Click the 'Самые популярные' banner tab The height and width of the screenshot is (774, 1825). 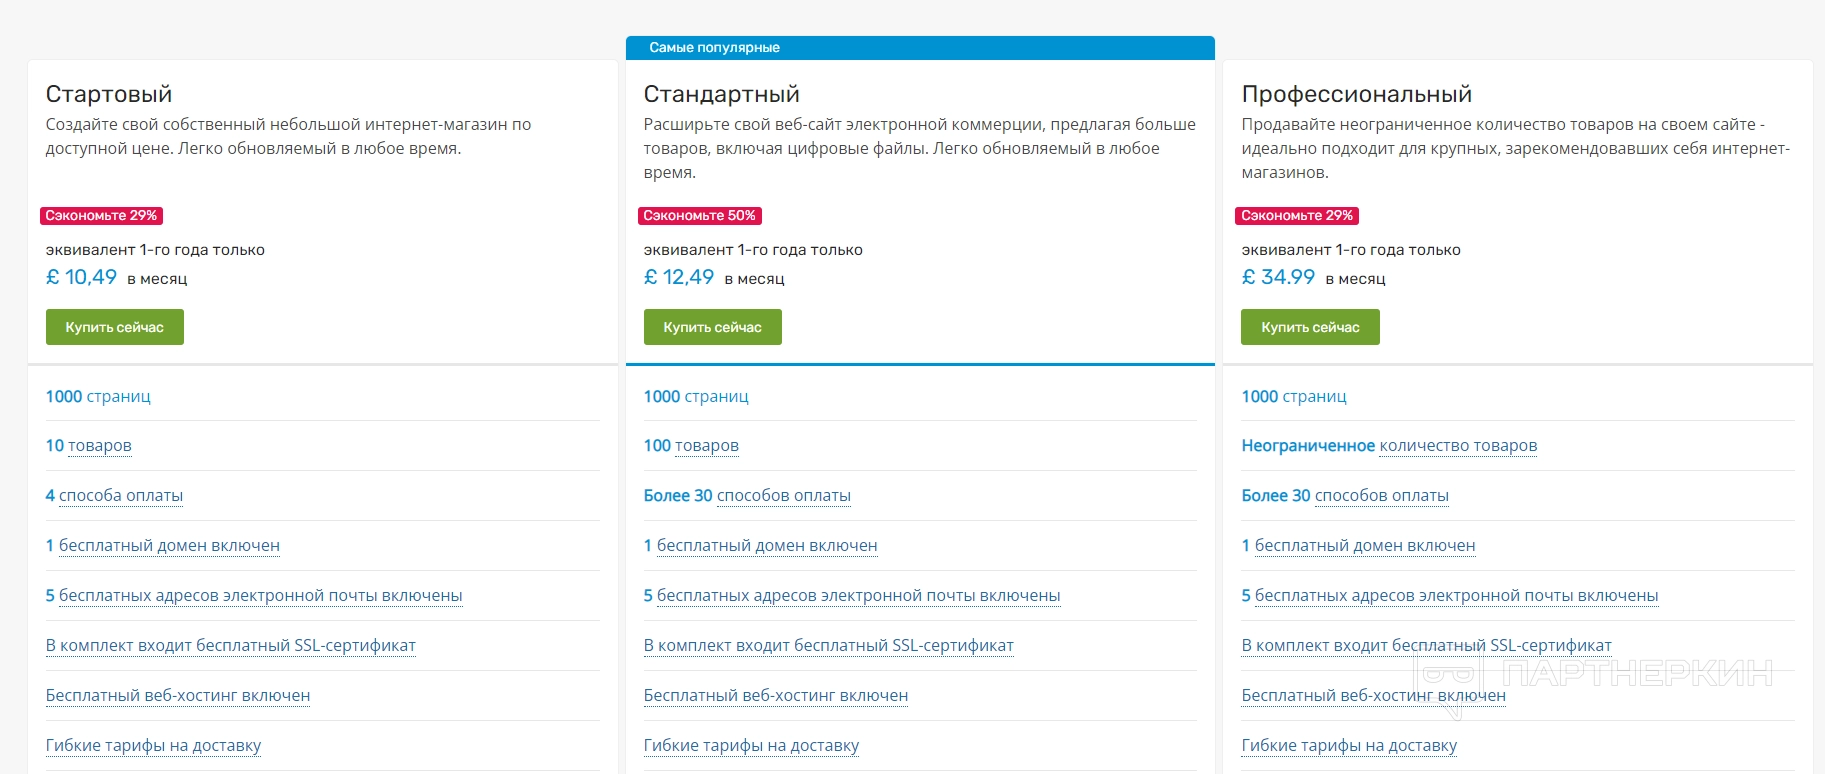coord(714,48)
